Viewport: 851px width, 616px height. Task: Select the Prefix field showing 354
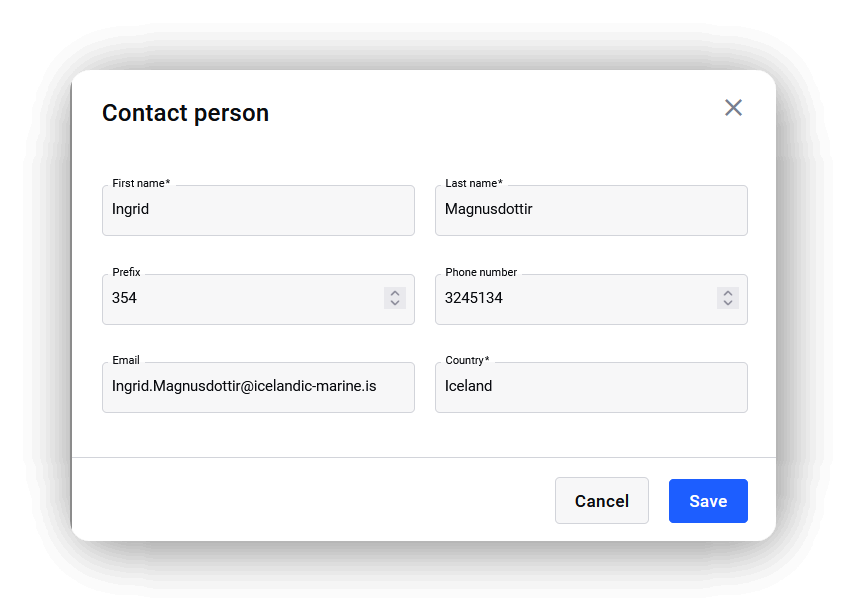click(258, 300)
